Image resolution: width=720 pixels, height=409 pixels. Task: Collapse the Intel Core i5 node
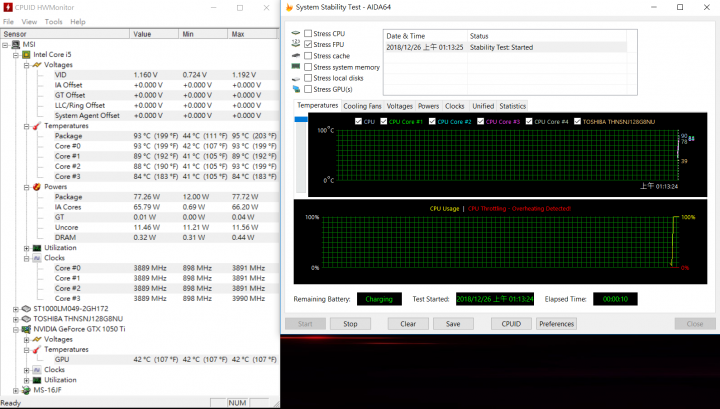[16, 55]
